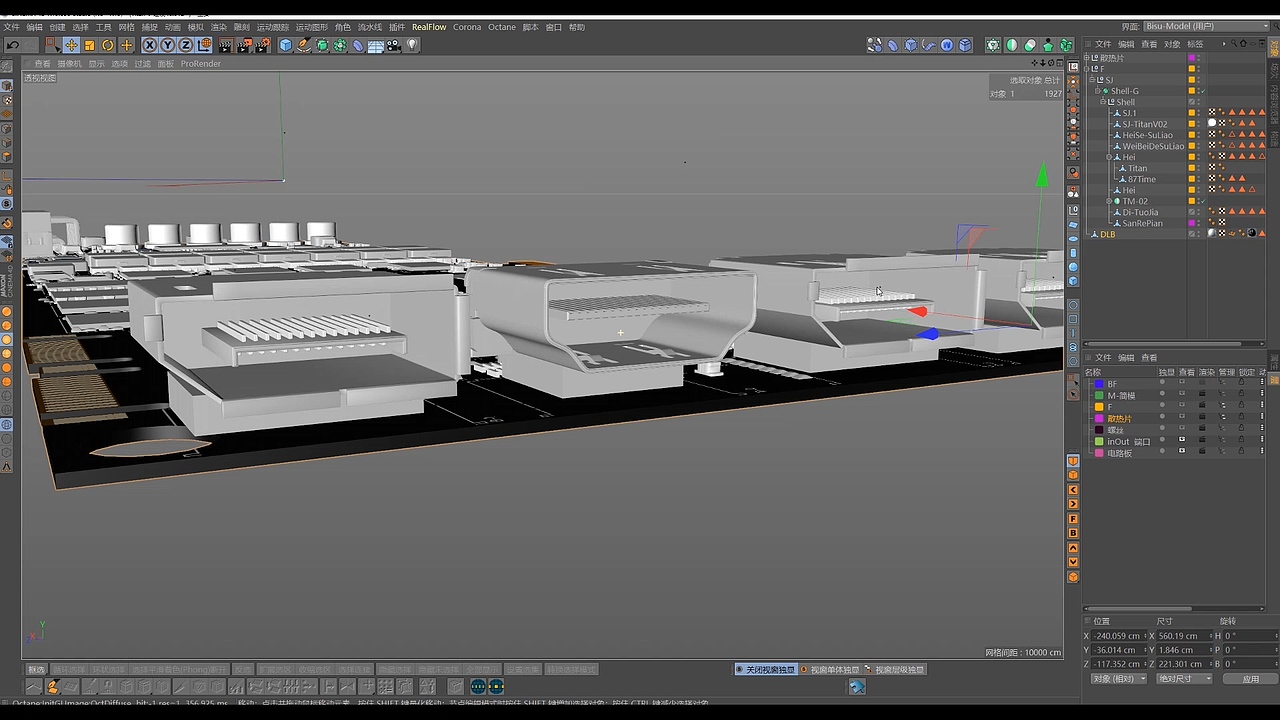Screen dimensions: 1280x720
Task: Click the X position field
Action: 1118,636
